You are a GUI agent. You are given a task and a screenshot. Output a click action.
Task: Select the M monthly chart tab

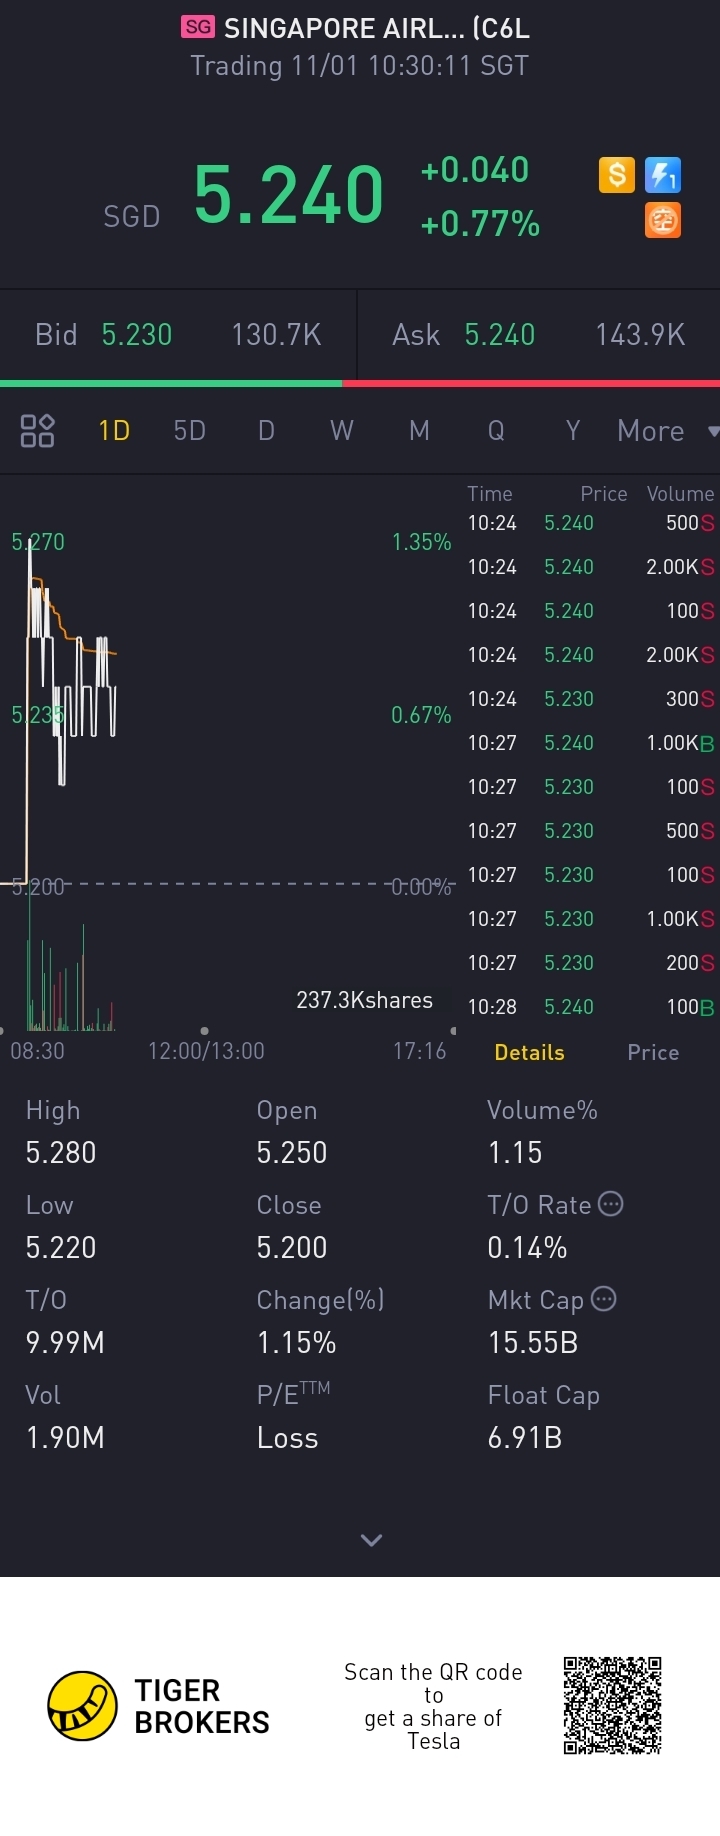click(x=419, y=431)
